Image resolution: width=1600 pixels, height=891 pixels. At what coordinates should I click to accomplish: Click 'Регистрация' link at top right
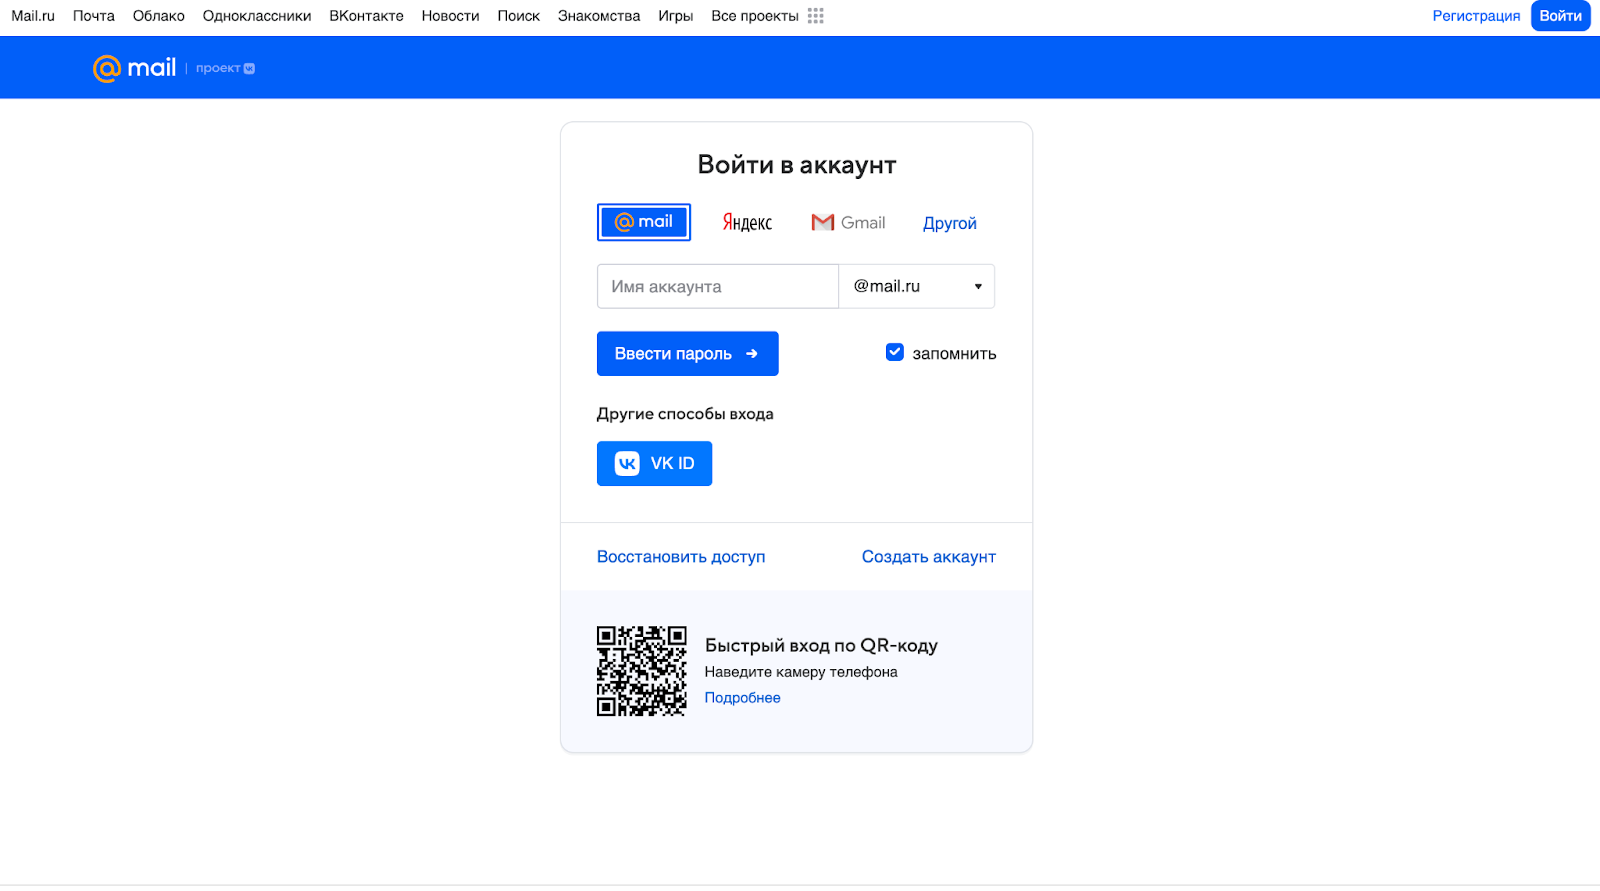click(1476, 16)
